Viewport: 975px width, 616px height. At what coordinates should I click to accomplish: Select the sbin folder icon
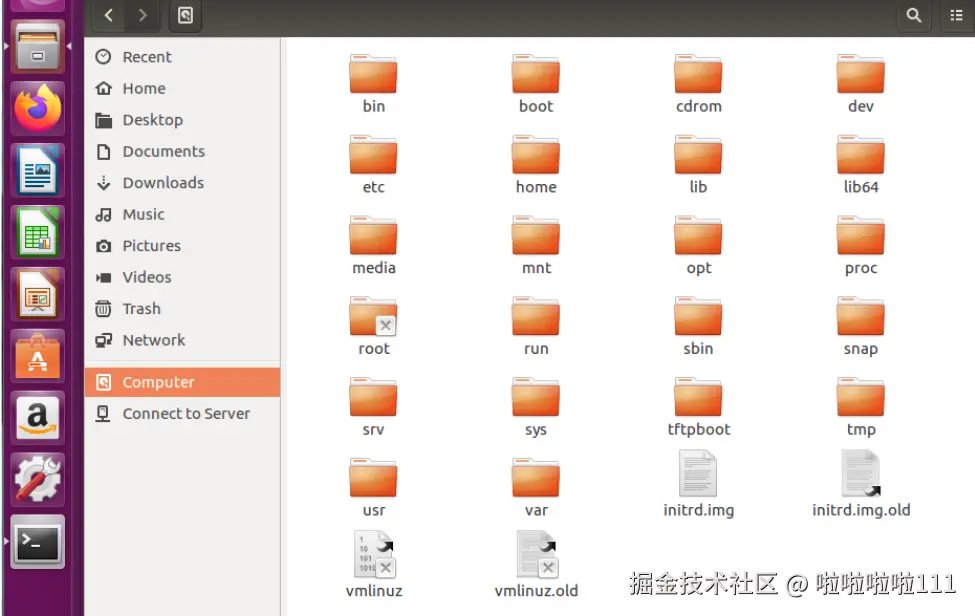coord(698,316)
